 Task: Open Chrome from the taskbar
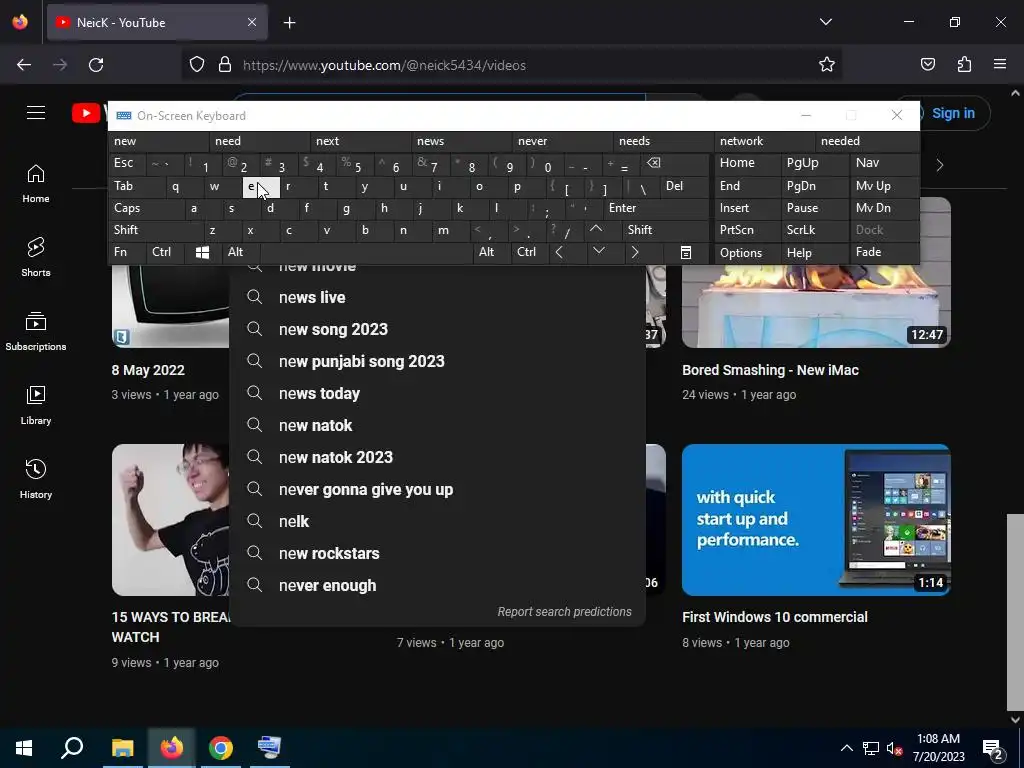coord(221,747)
